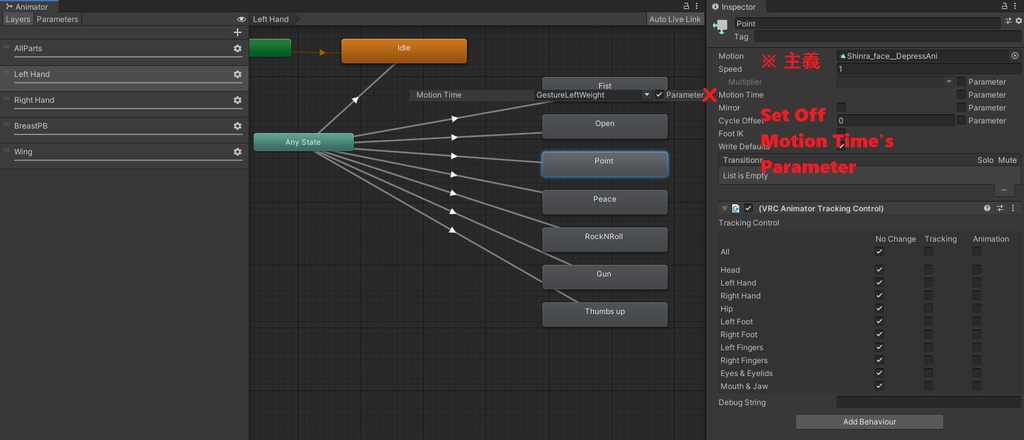This screenshot has width=1024, height=440.
Task: Select the Any State node
Action: [x=303, y=142]
